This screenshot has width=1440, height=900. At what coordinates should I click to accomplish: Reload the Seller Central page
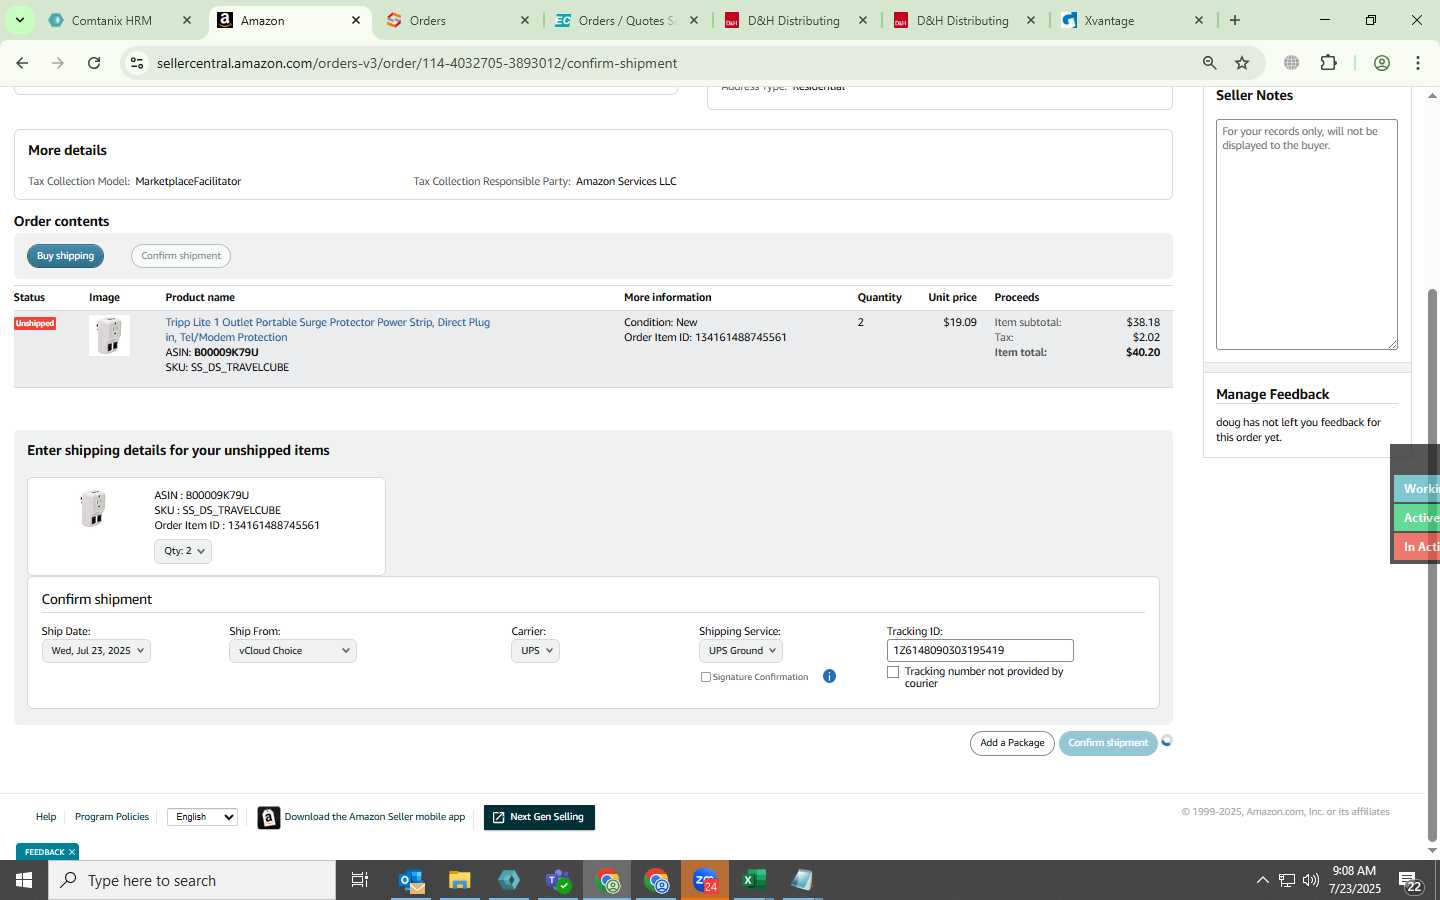point(94,63)
